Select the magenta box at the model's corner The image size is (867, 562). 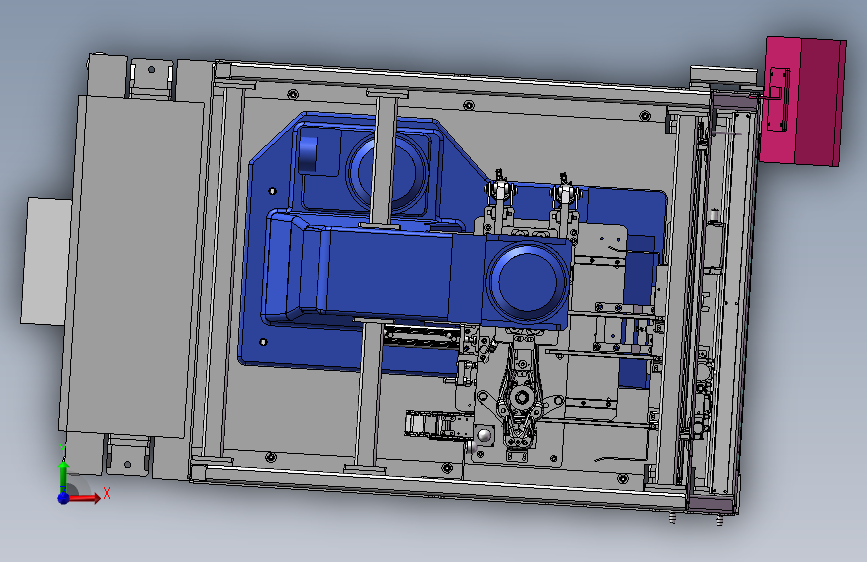(802, 101)
